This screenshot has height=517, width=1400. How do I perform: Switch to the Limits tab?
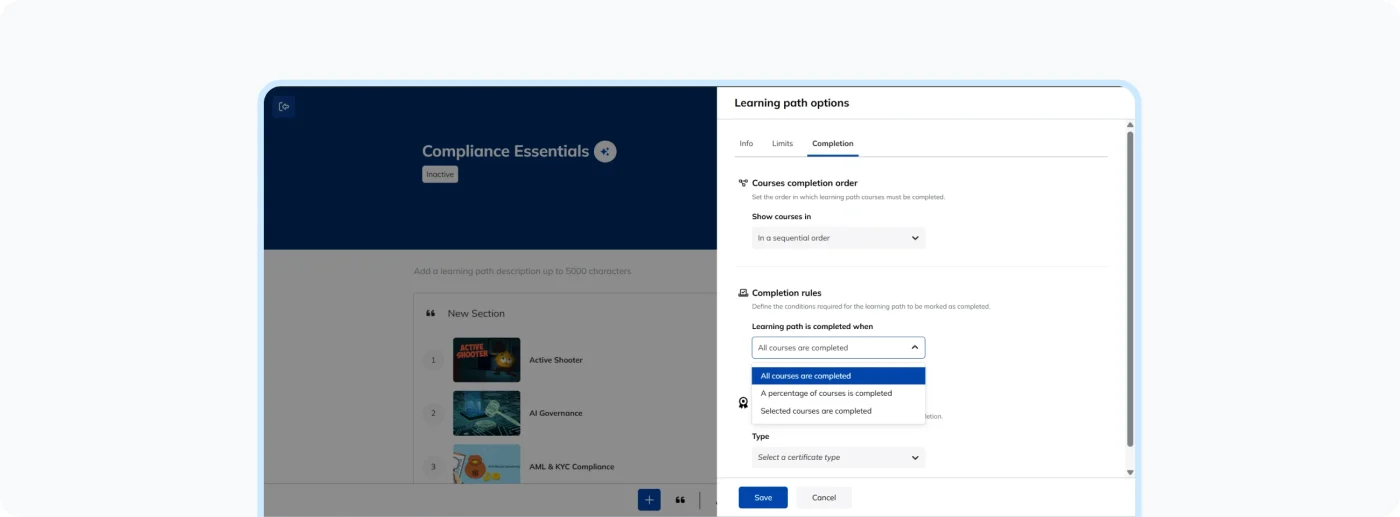(782, 144)
